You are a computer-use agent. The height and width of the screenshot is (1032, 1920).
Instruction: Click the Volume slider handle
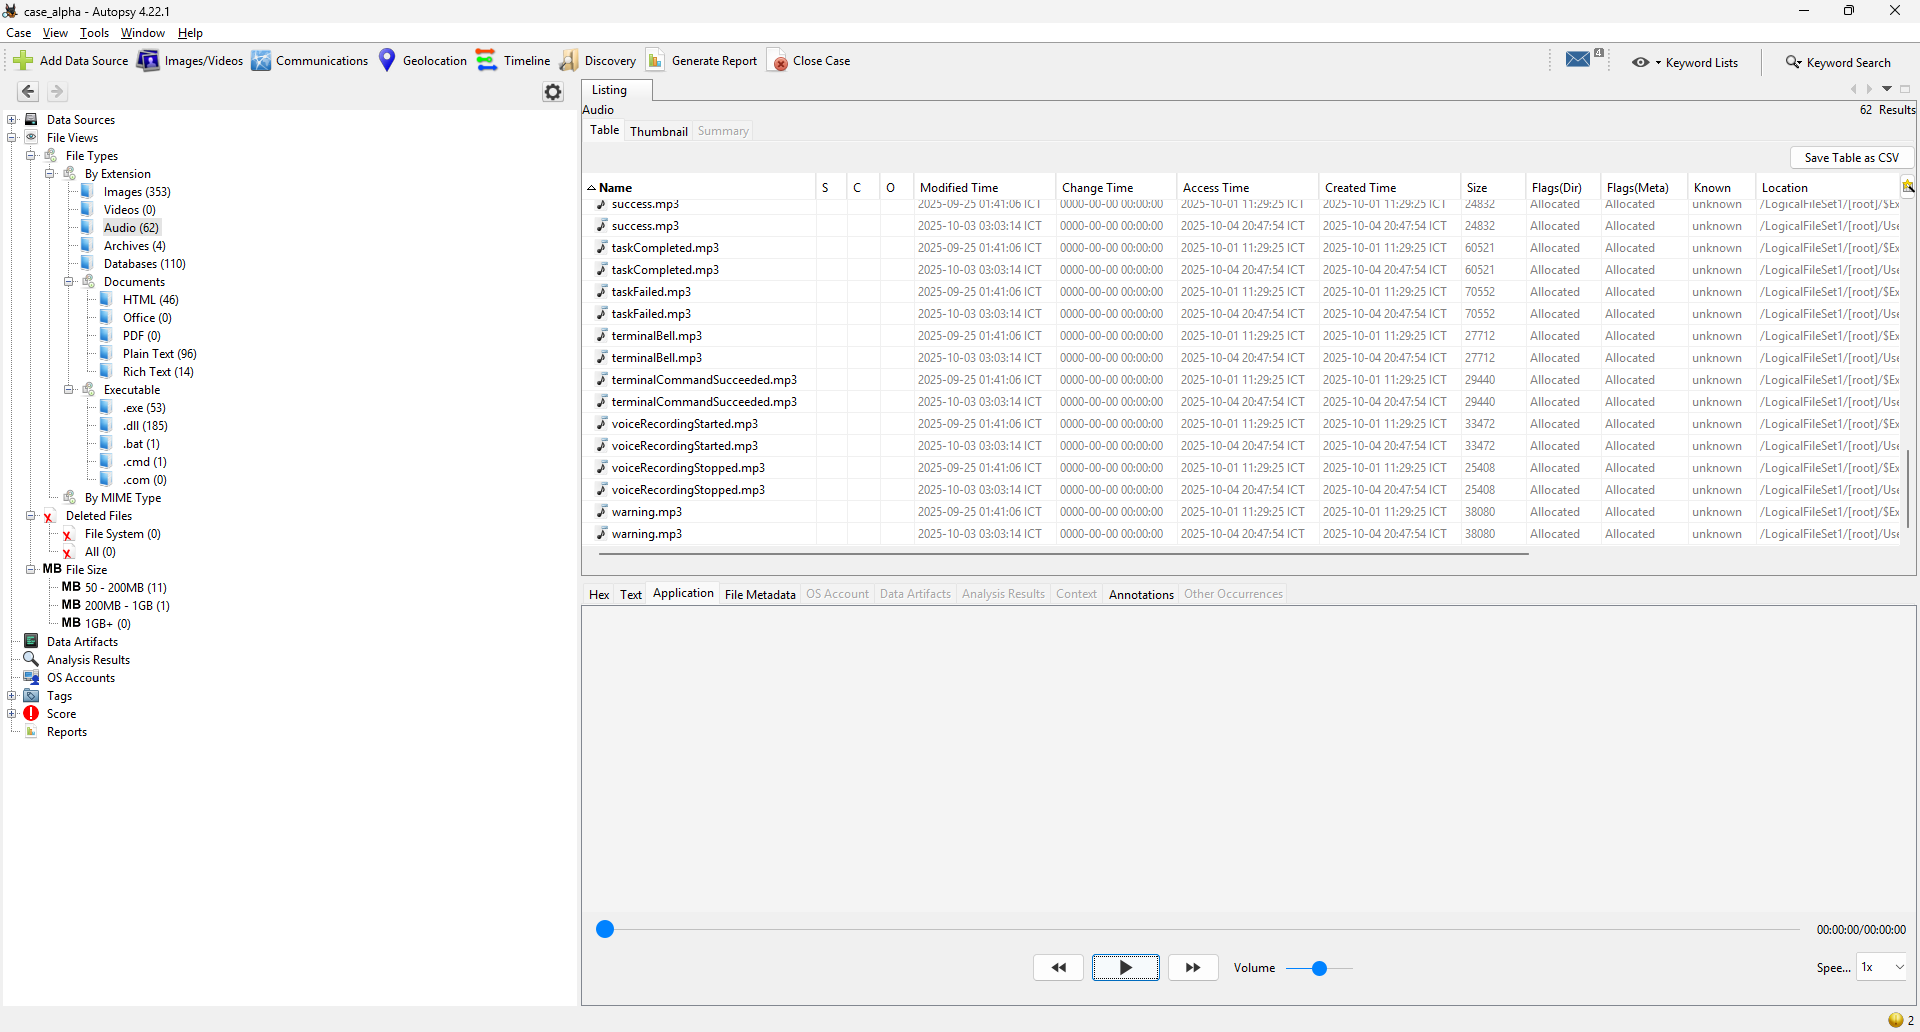[x=1319, y=968]
